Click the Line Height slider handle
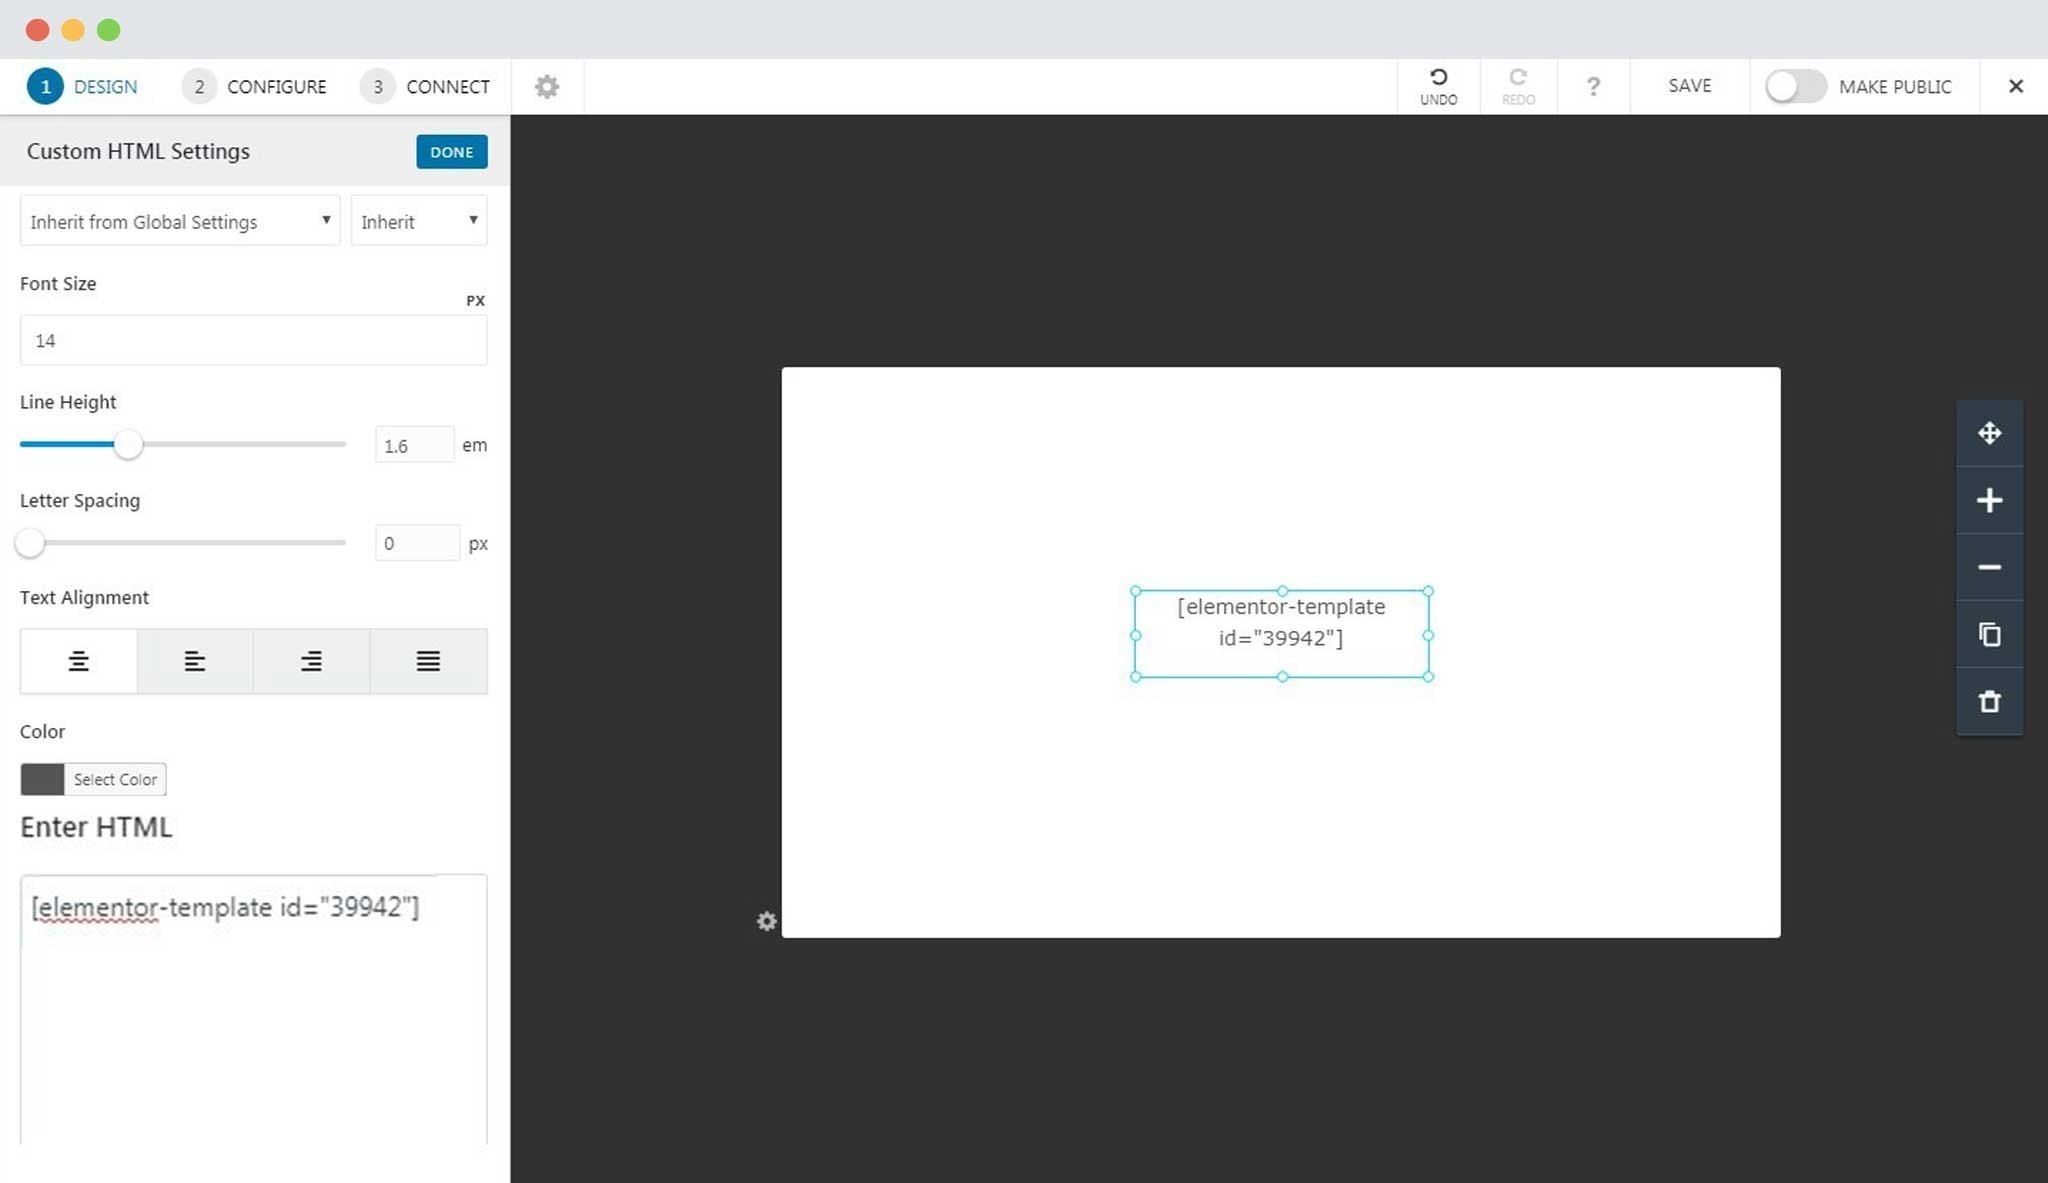The height and width of the screenshot is (1183, 2048). pos(128,444)
